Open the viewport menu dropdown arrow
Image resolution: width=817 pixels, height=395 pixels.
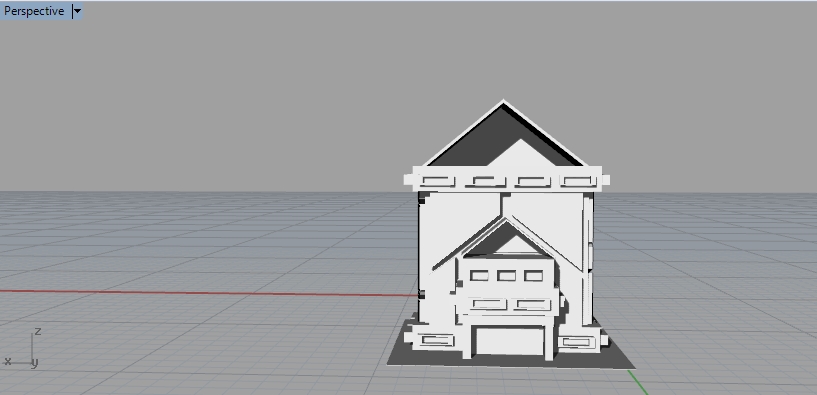[77, 11]
